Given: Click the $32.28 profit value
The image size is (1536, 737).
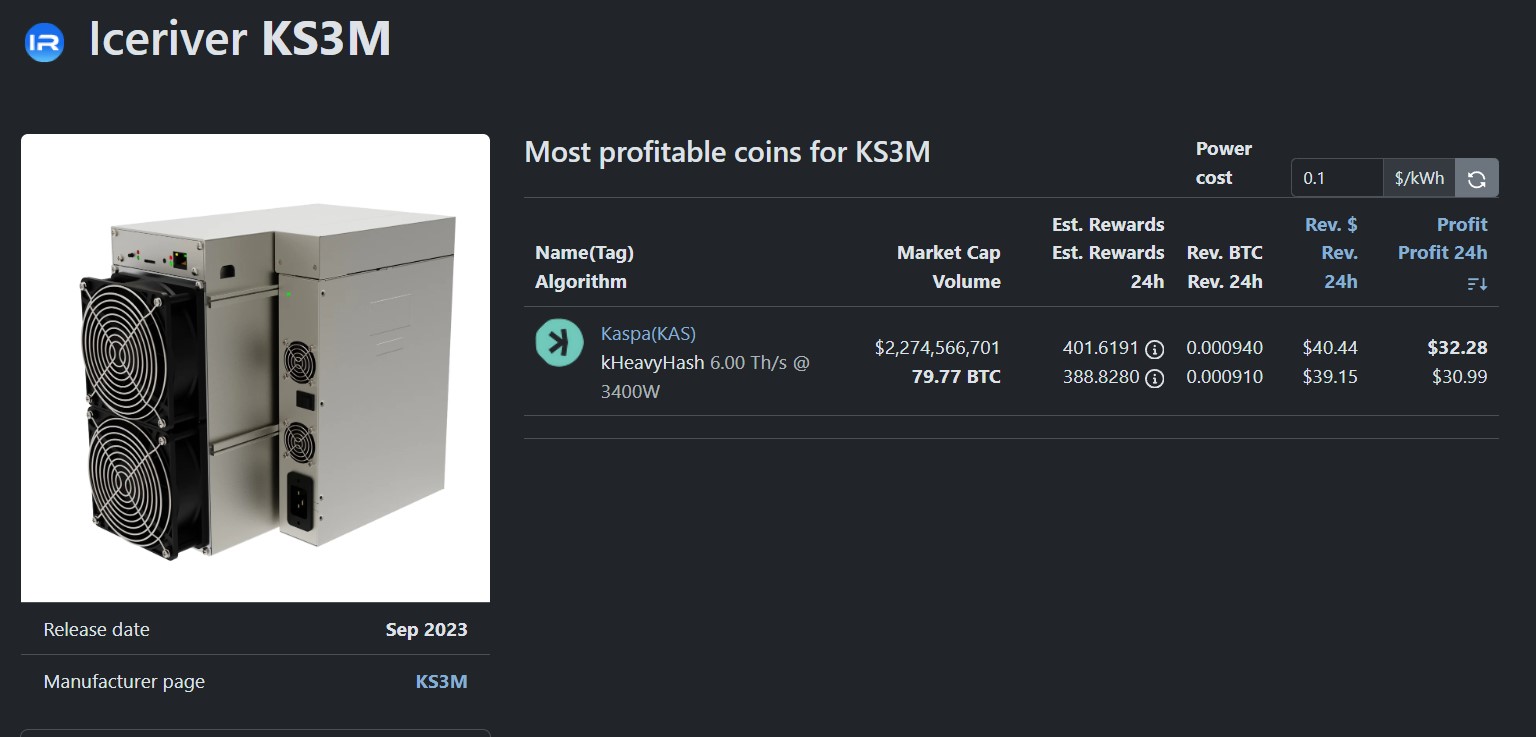Looking at the screenshot, I should click(x=1457, y=348).
